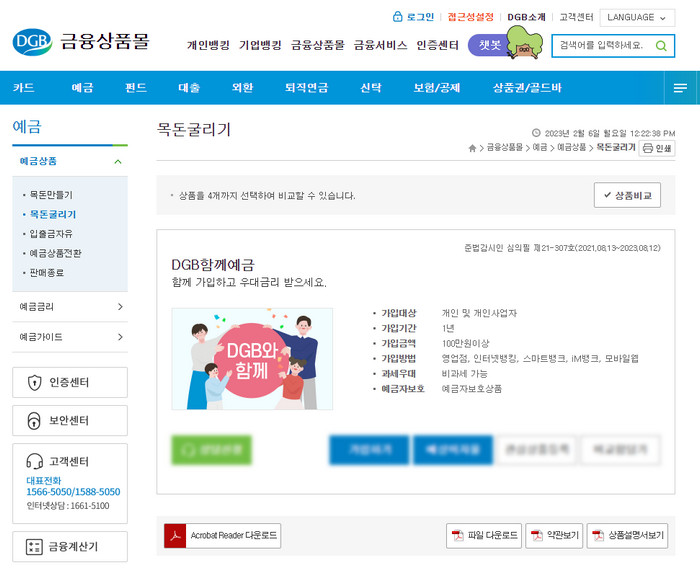This screenshot has height=576, width=700.
Task: Click the DGB와 함께 product image
Action: [x=252, y=359]
